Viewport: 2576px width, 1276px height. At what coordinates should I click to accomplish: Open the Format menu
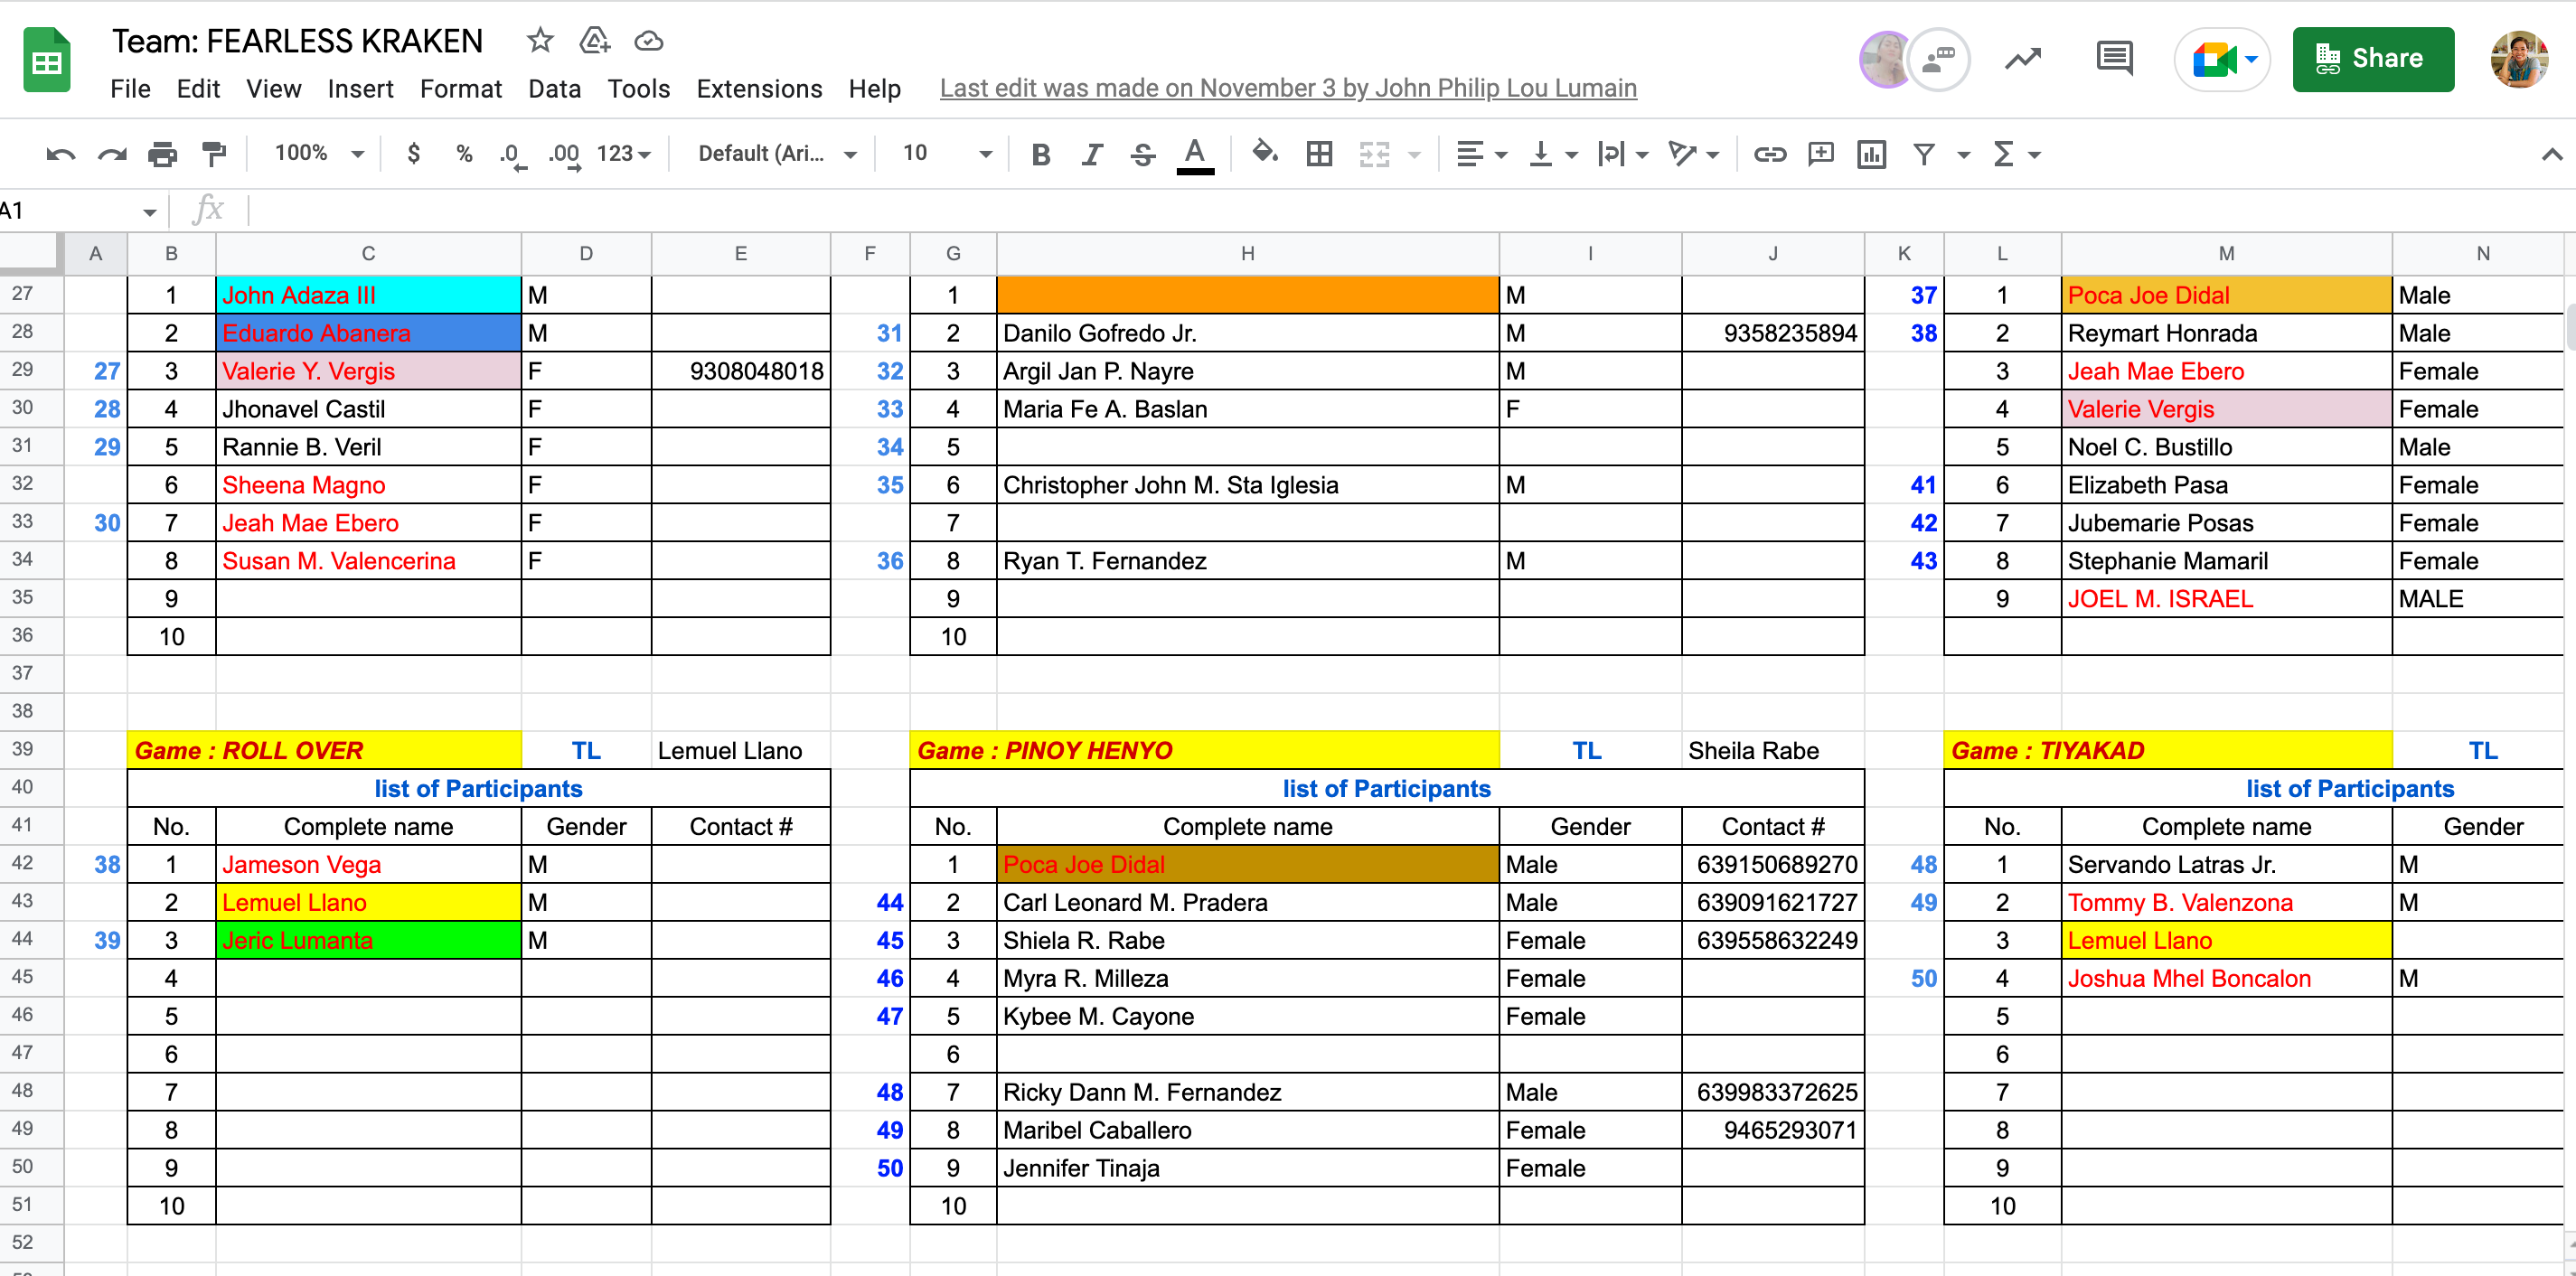click(460, 89)
